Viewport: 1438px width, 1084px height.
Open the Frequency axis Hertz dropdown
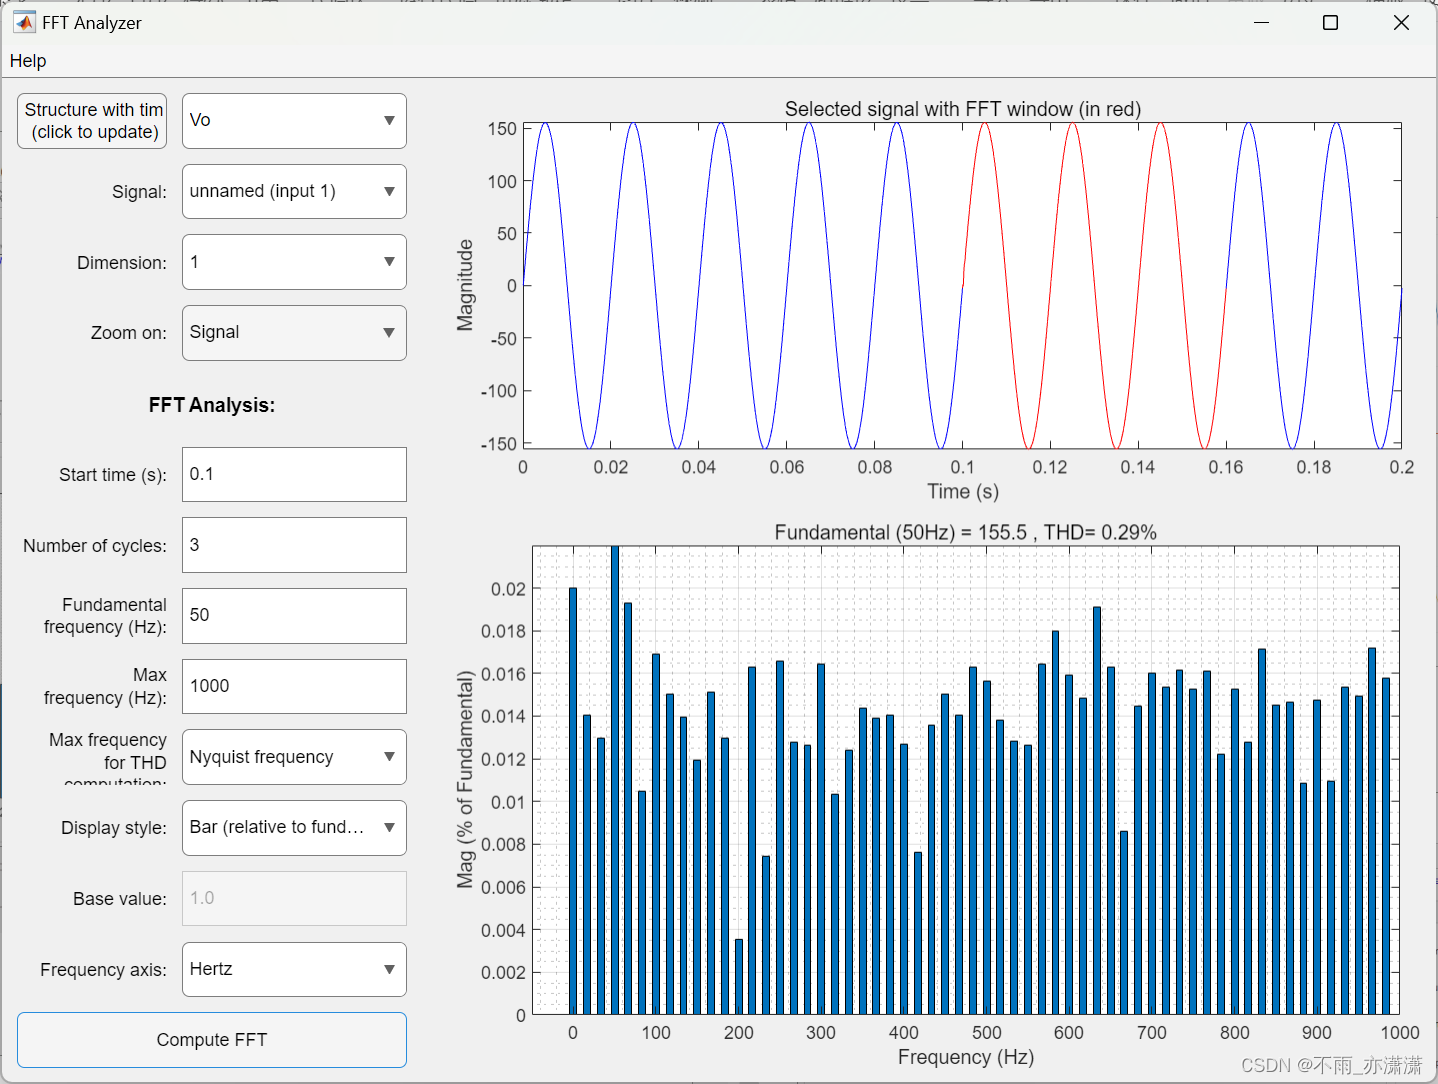(x=294, y=969)
